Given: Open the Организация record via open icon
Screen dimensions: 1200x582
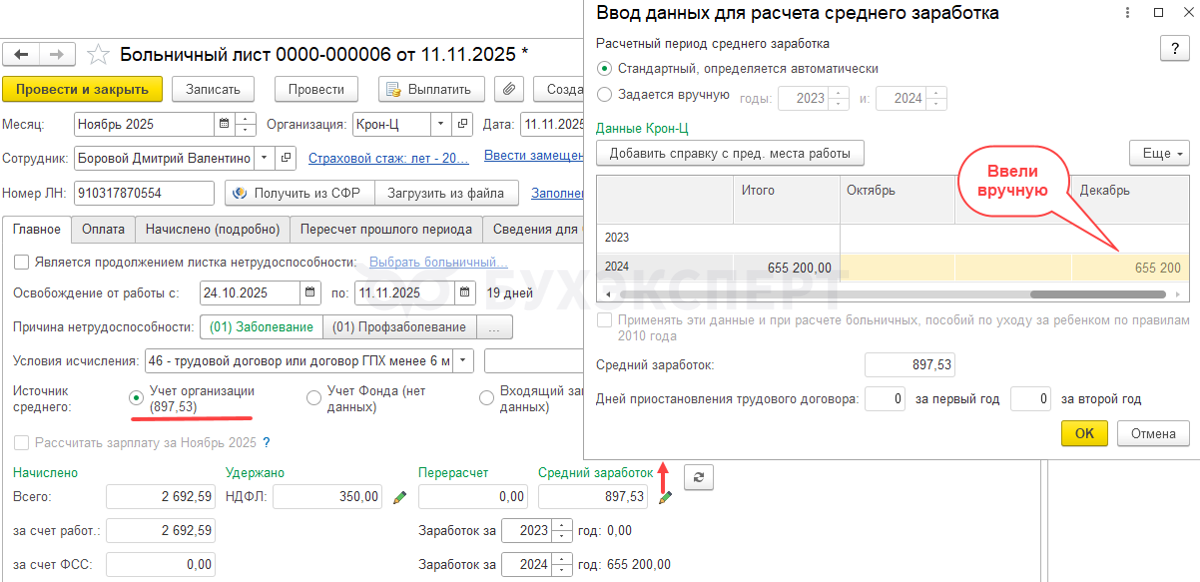Looking at the screenshot, I should tap(462, 125).
